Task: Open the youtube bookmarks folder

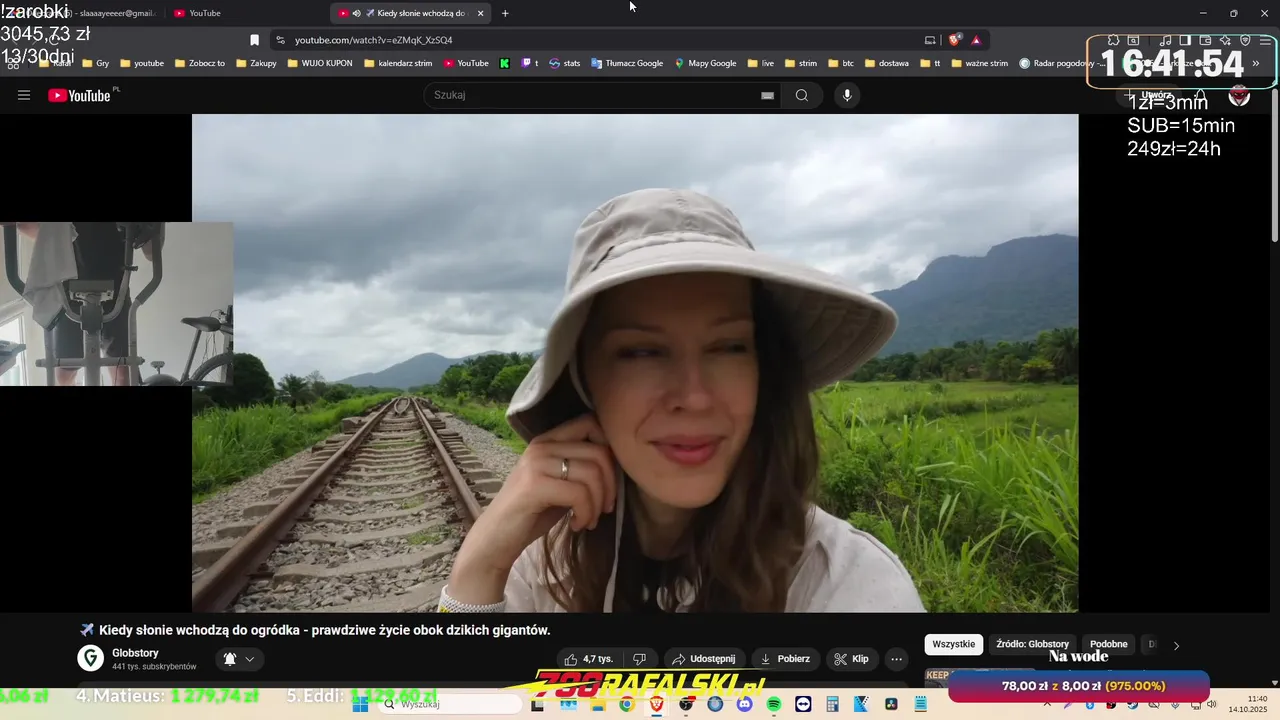Action: click(141, 63)
